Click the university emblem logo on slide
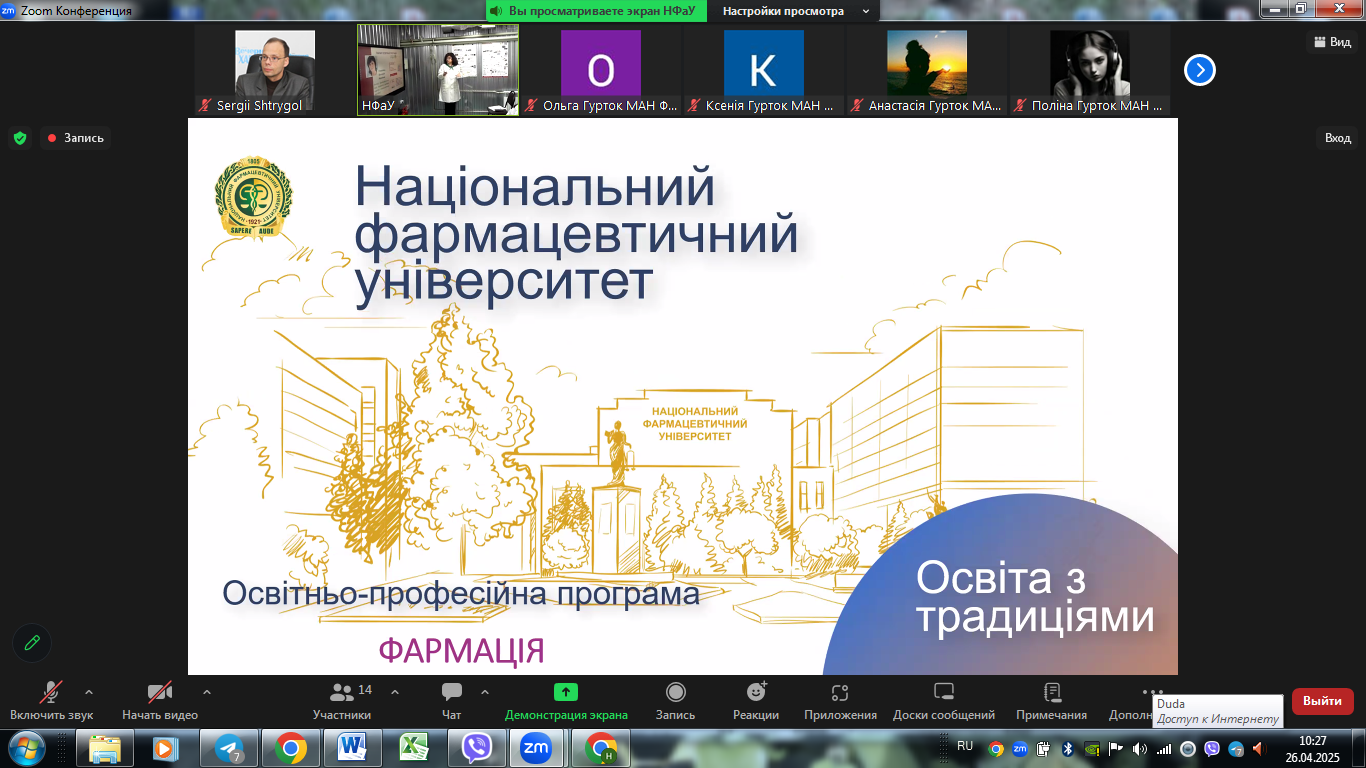 pos(254,198)
